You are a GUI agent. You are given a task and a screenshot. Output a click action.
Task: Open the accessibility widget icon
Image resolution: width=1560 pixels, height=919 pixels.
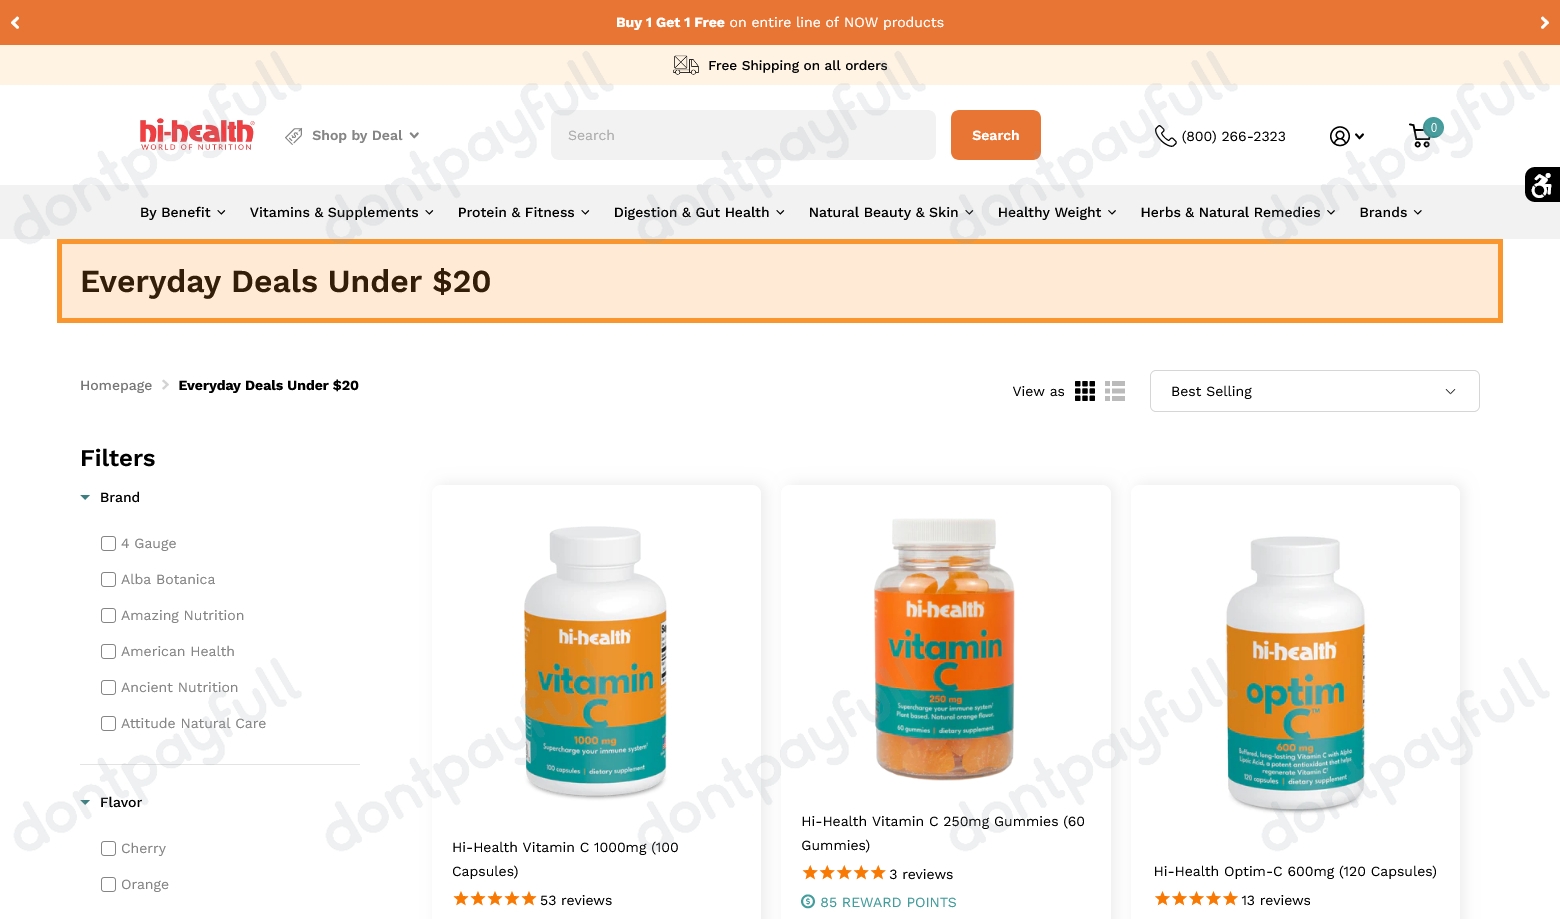click(1542, 184)
